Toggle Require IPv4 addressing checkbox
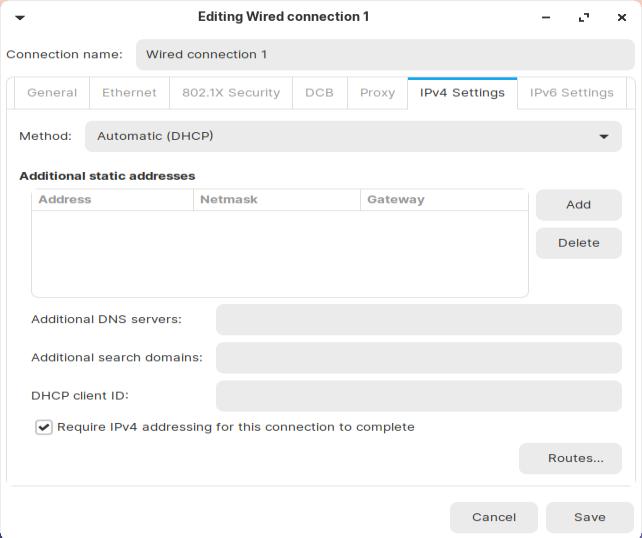The image size is (642, 538). [x=44, y=427]
